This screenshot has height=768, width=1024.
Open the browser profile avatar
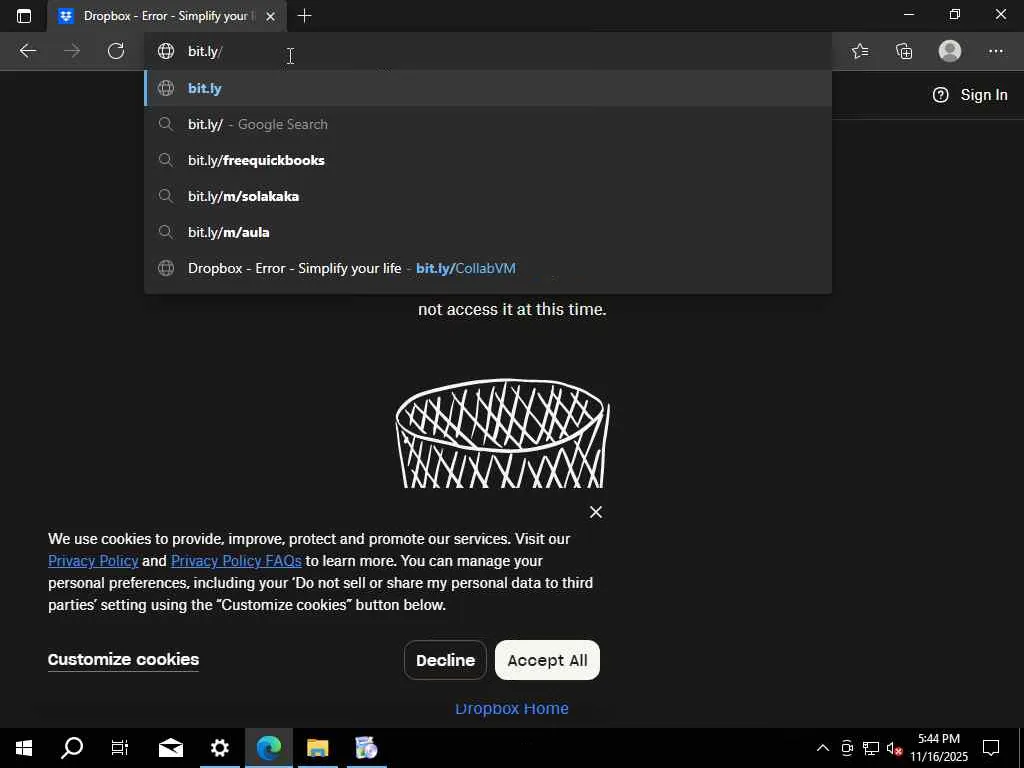pos(950,51)
